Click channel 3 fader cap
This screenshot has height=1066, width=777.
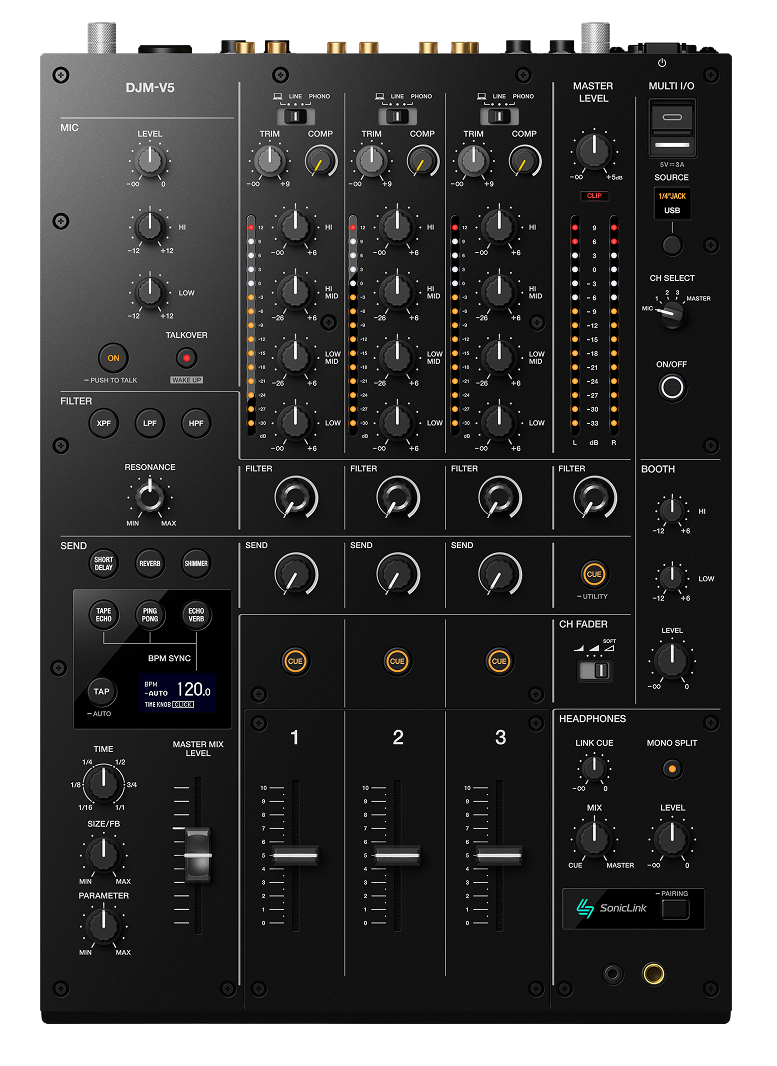coord(499,855)
